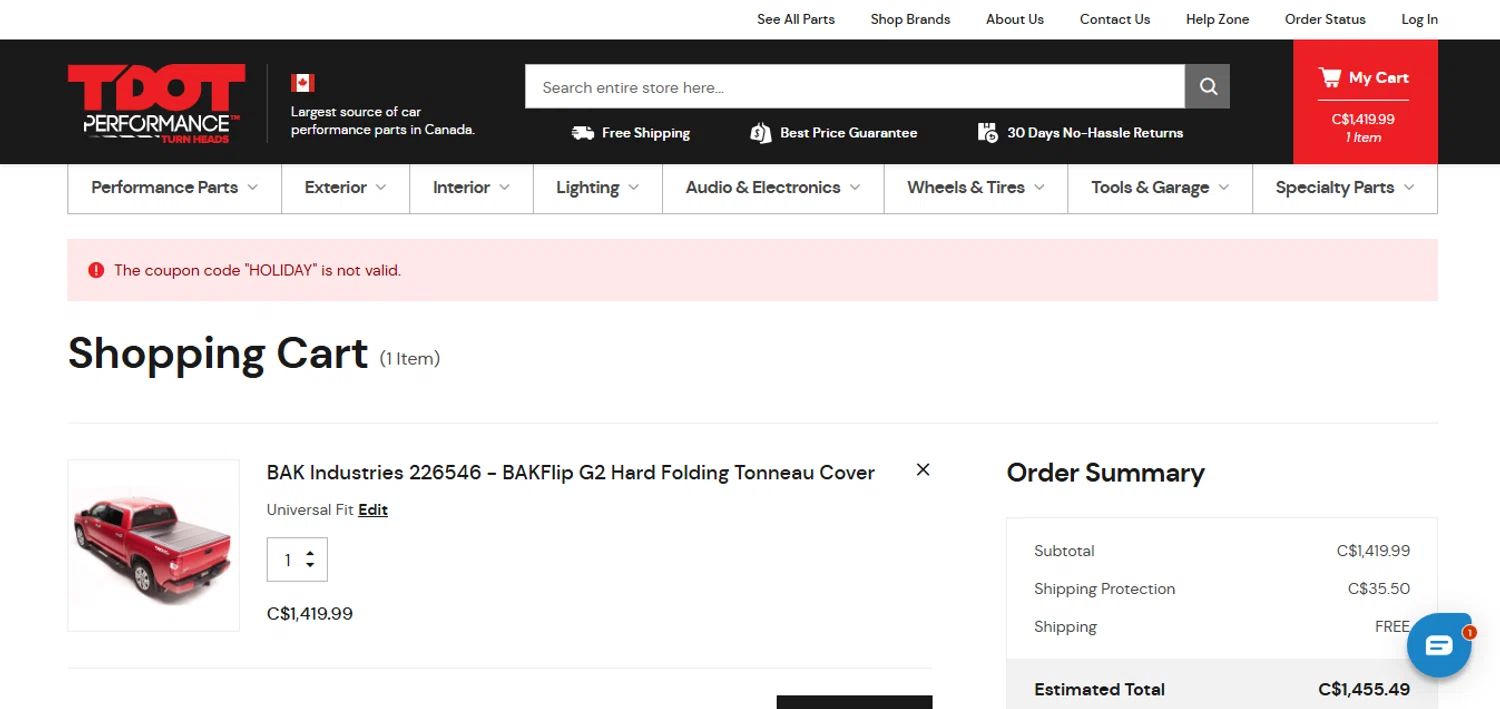Click the Shopping Cart heading
Viewport: 1500px width, 709px height.
(218, 353)
